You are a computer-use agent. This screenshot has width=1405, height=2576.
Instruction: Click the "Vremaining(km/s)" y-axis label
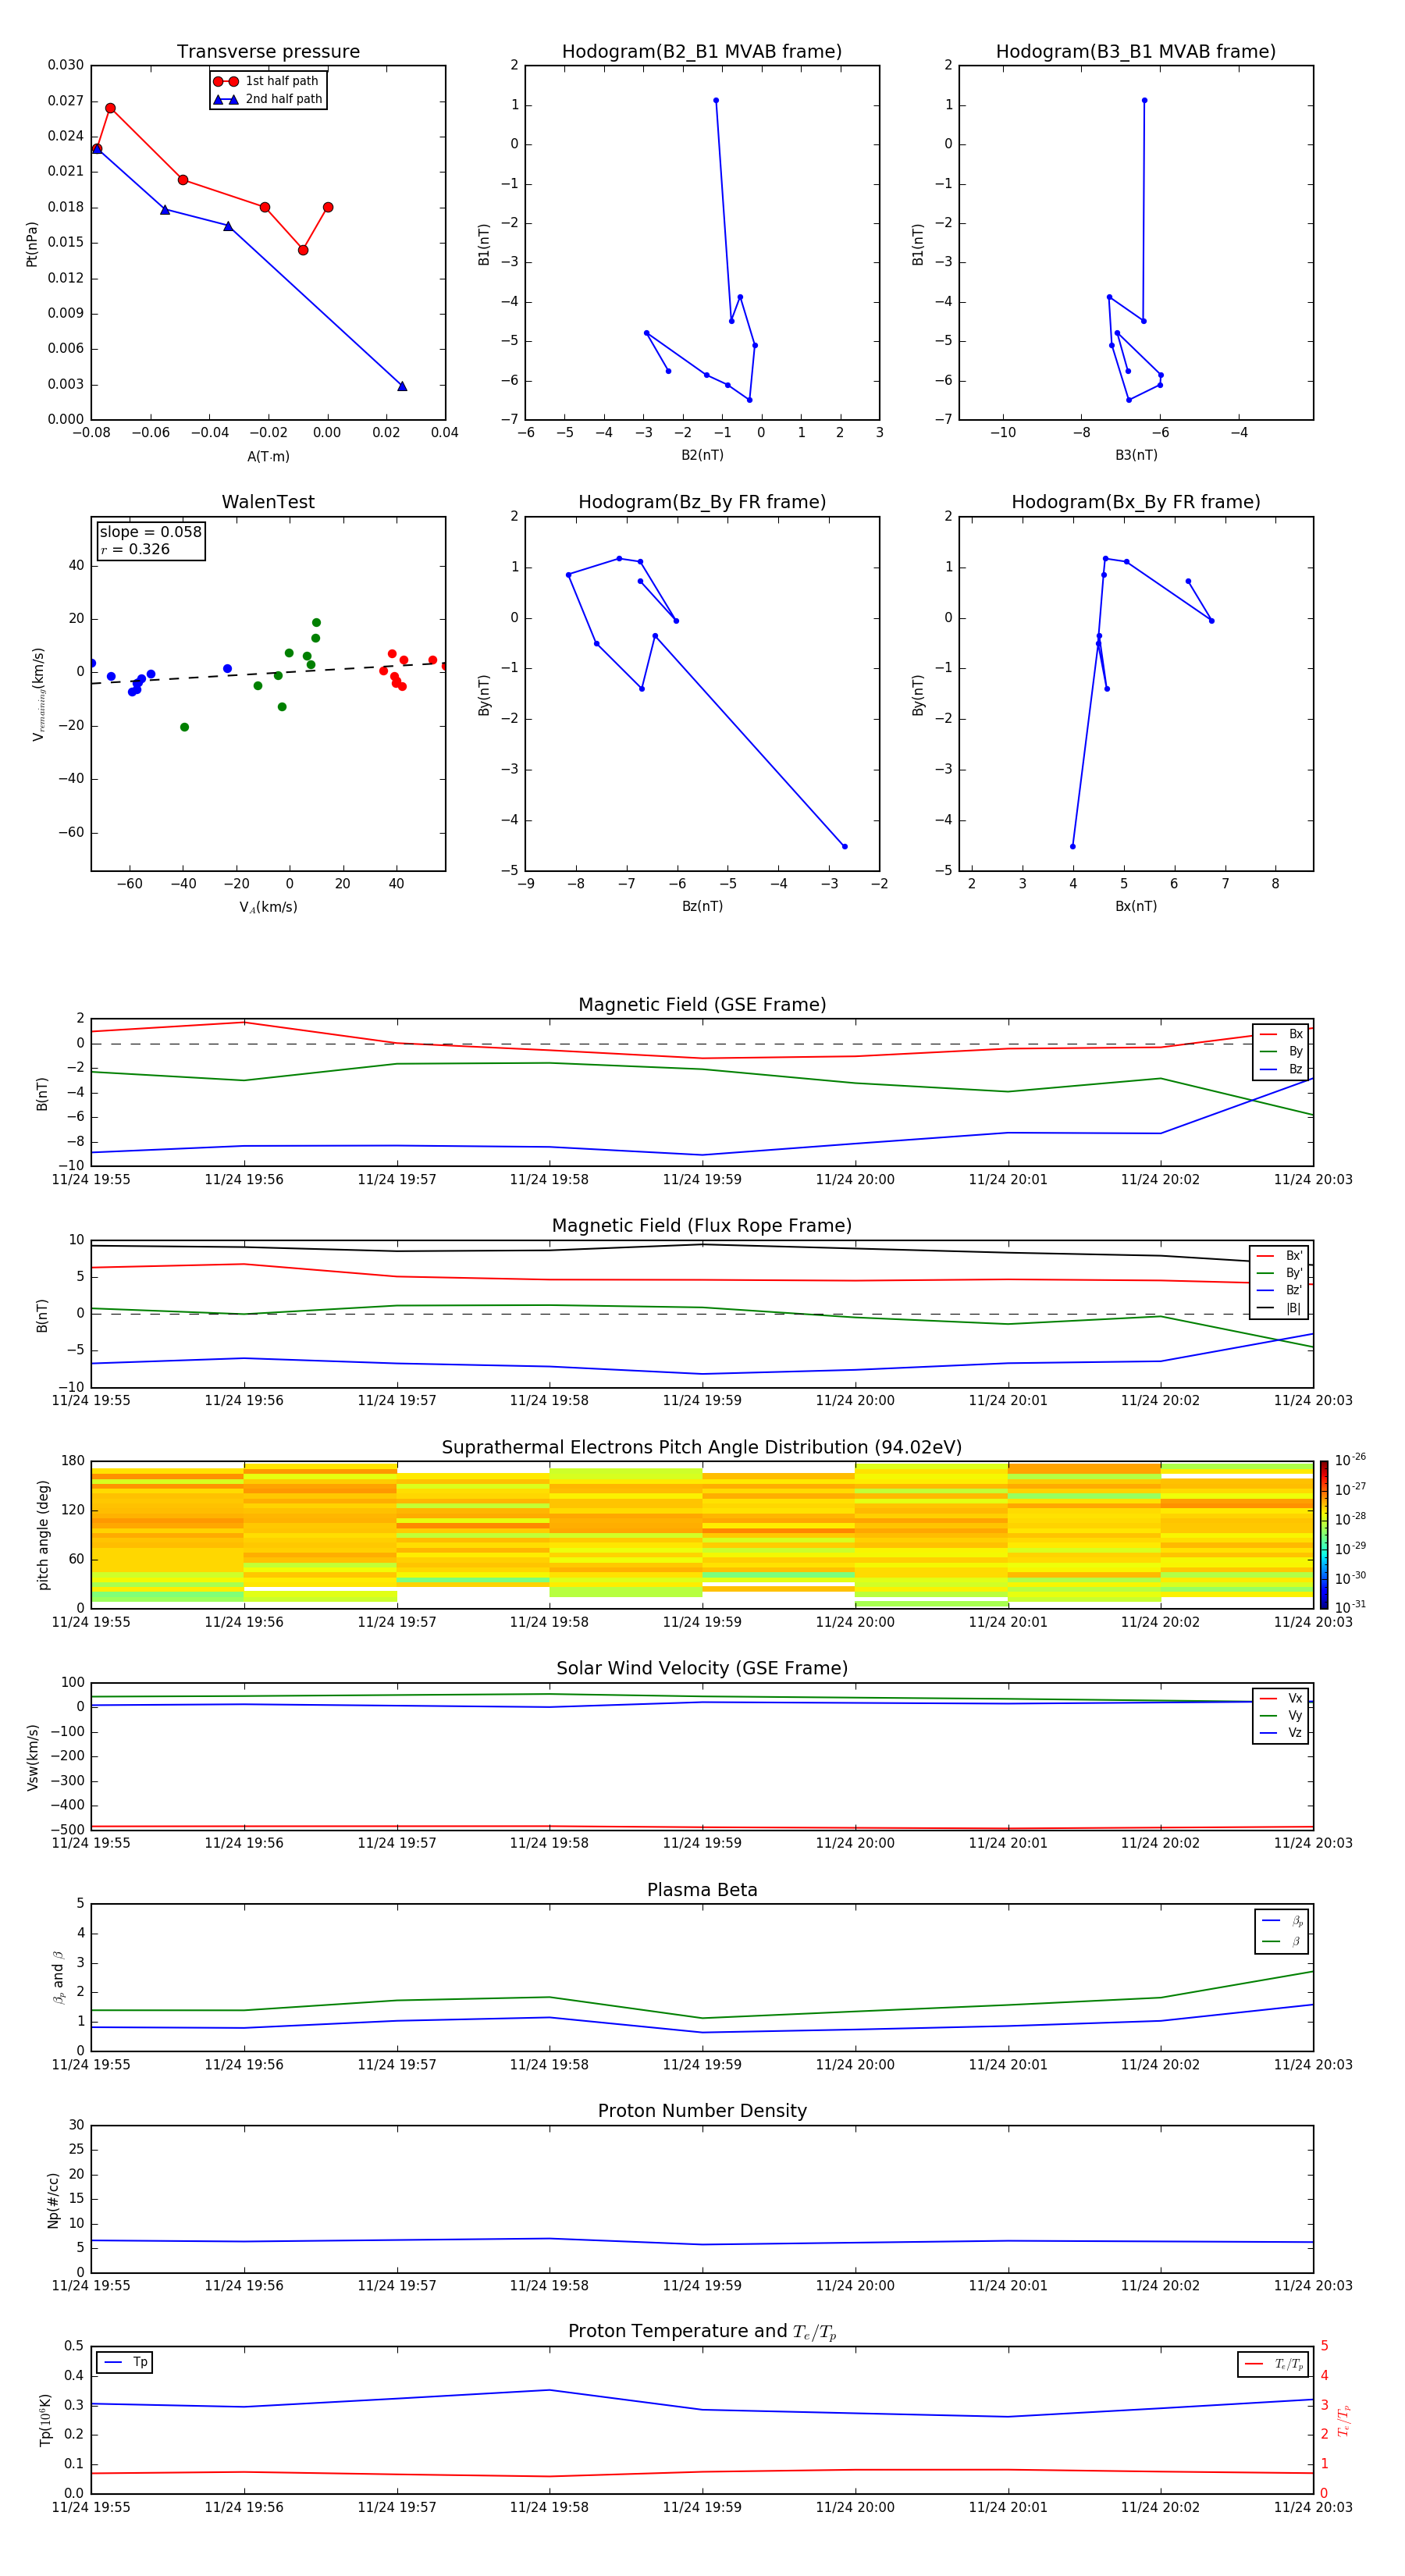click(x=38, y=694)
